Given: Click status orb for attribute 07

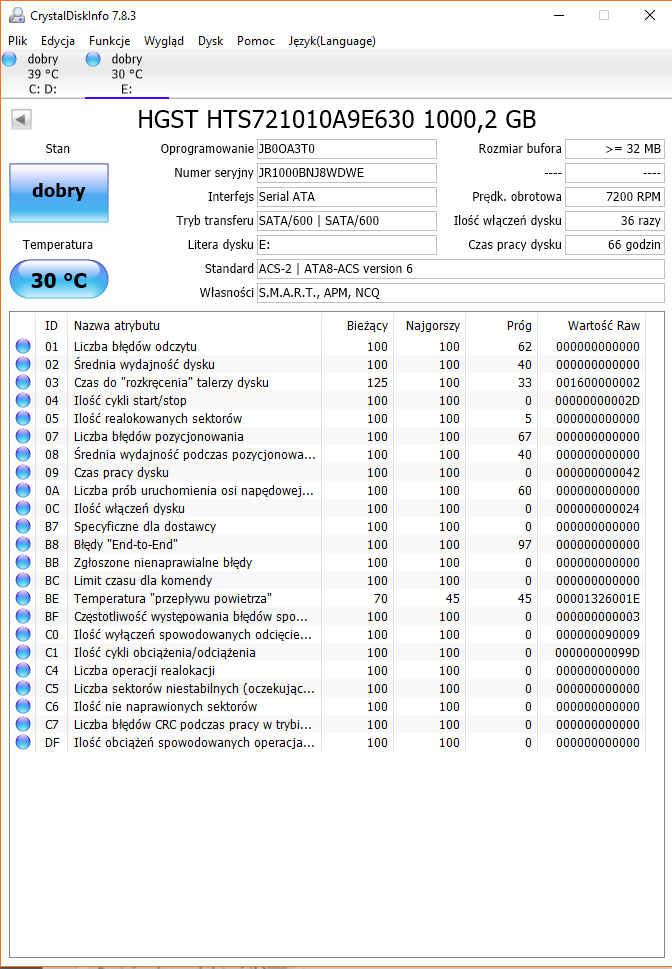Looking at the screenshot, I should click(x=23, y=436).
